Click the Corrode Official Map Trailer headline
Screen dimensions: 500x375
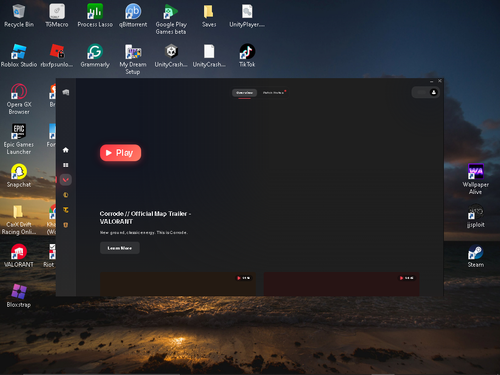pyautogui.click(x=145, y=217)
